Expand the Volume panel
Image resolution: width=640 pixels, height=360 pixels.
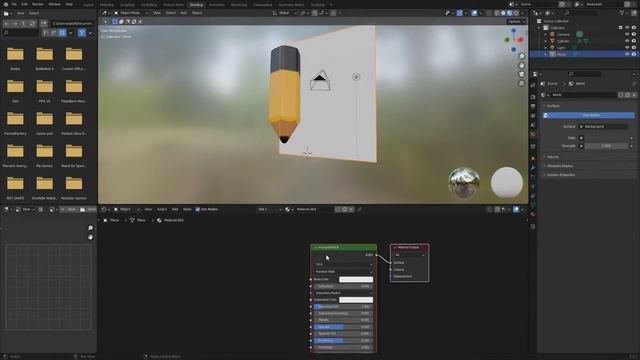(553, 157)
